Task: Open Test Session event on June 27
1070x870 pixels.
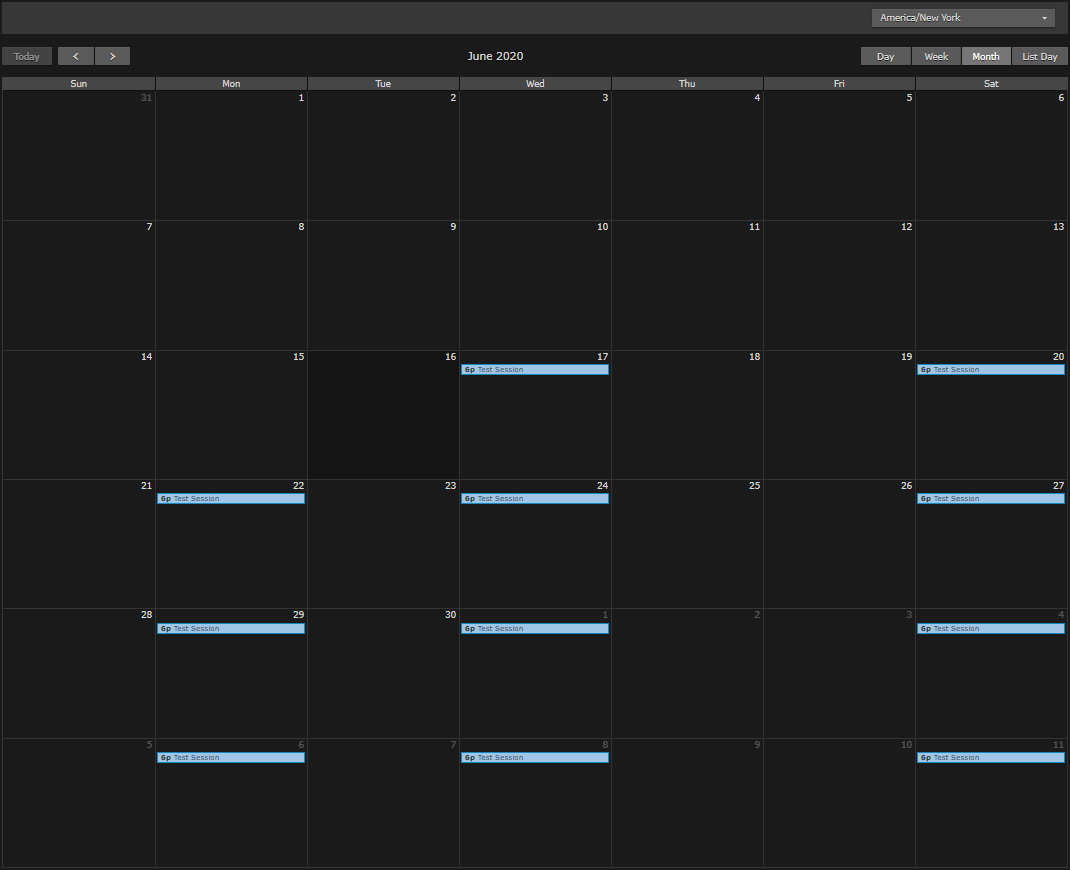Action: click(990, 499)
